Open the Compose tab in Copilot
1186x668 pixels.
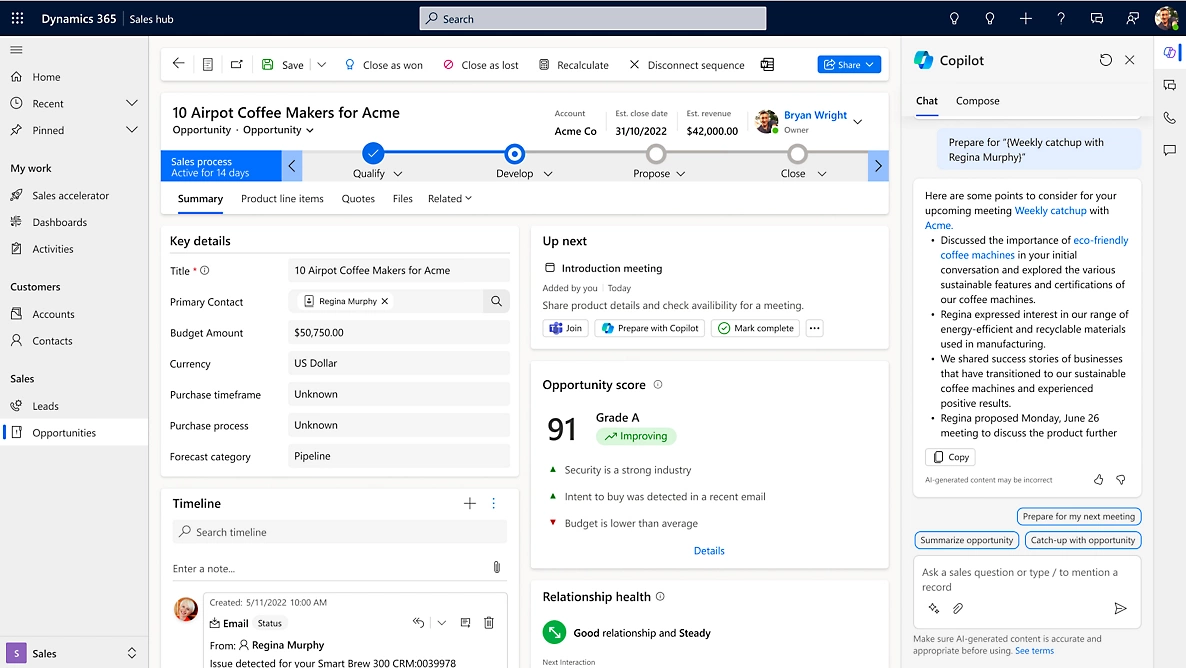tap(977, 101)
